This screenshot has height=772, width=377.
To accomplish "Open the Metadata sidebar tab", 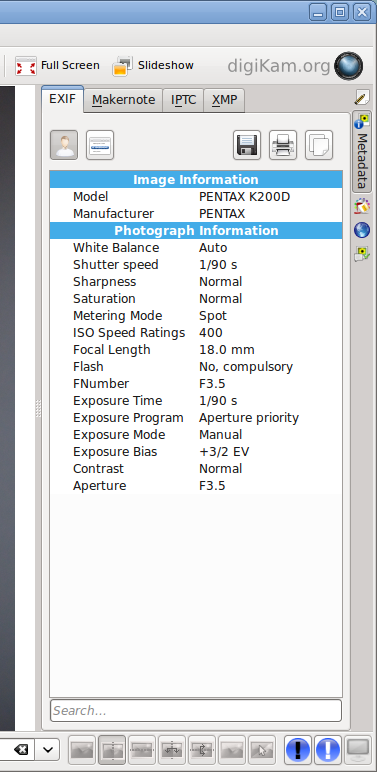I will (x=362, y=152).
